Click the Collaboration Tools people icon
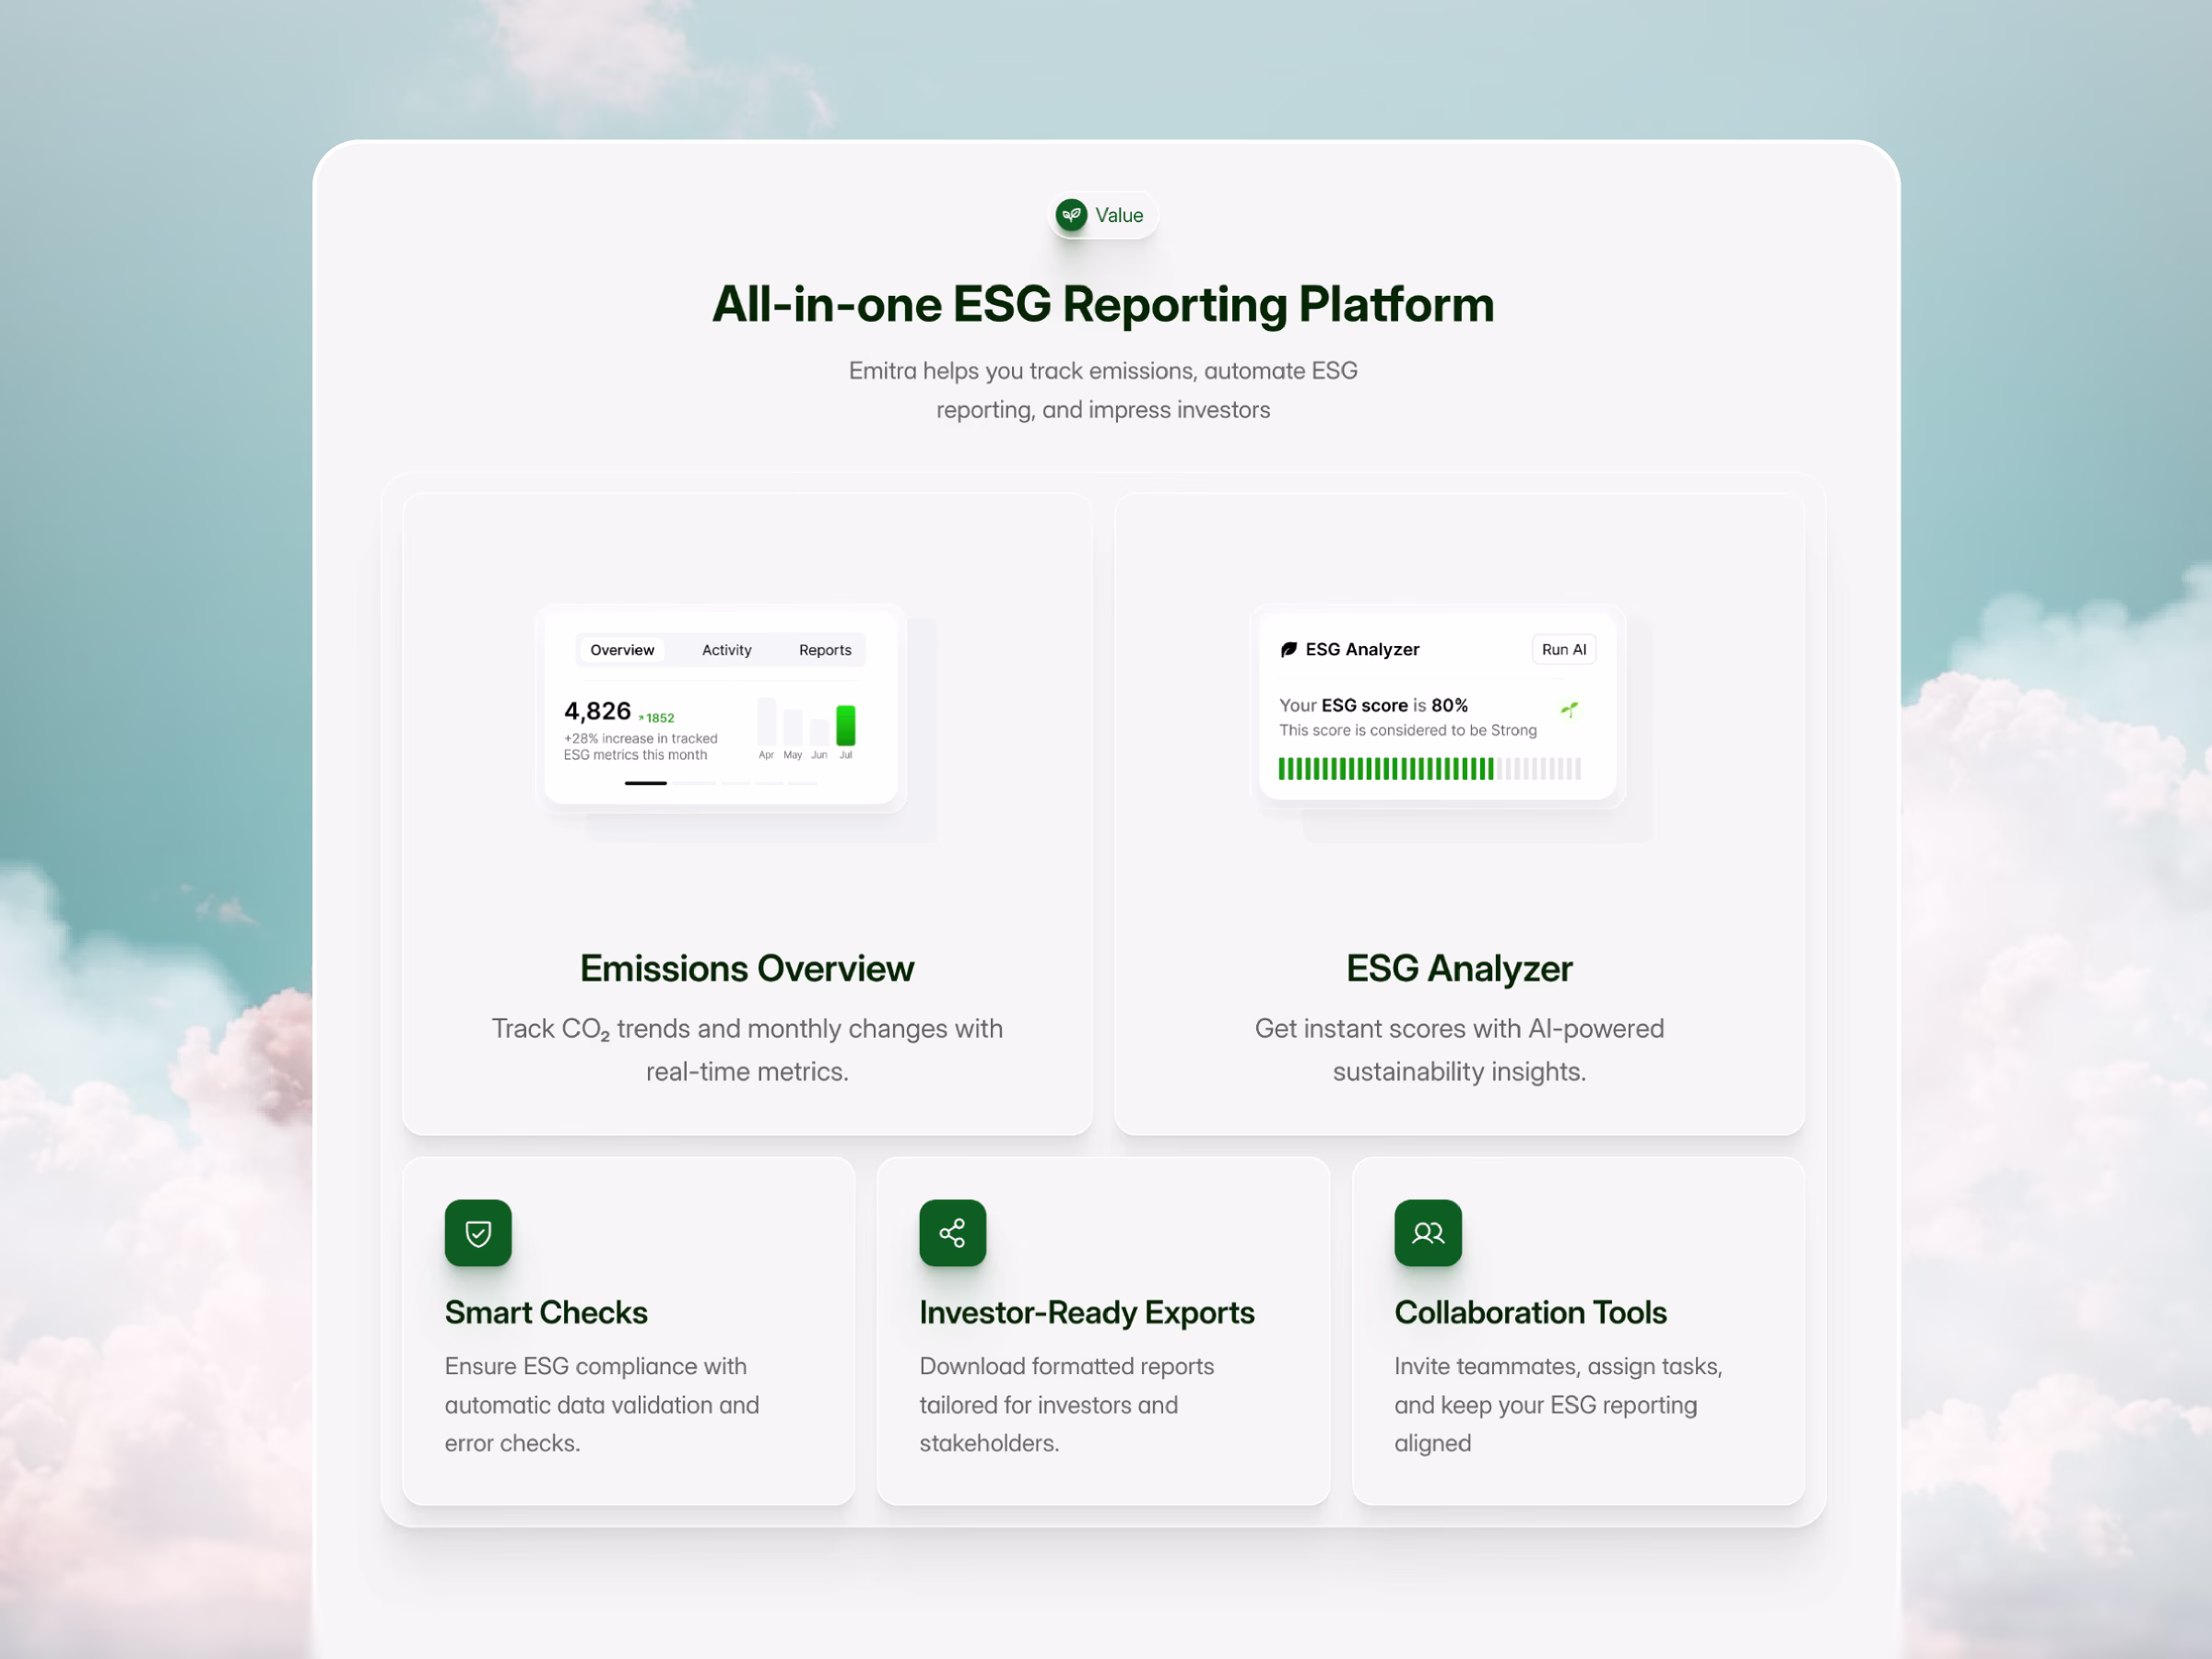2212x1659 pixels. (x=1427, y=1233)
